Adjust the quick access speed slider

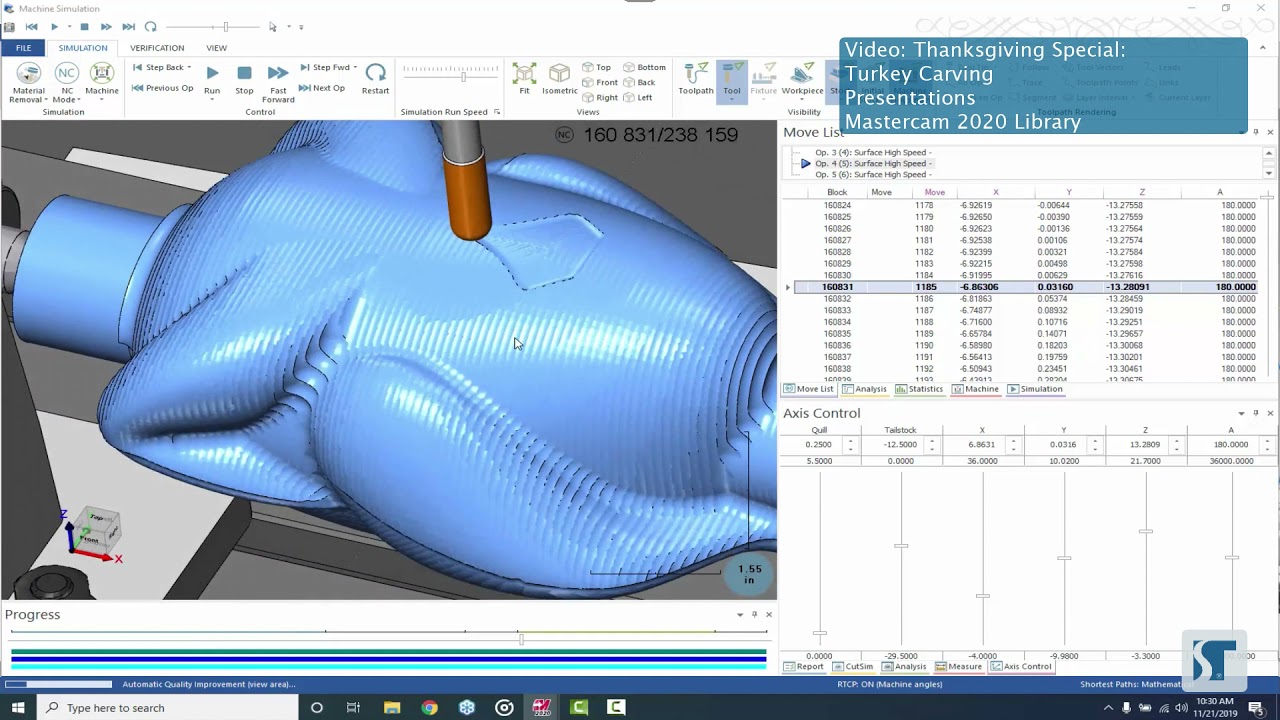pyautogui.click(x=226, y=27)
